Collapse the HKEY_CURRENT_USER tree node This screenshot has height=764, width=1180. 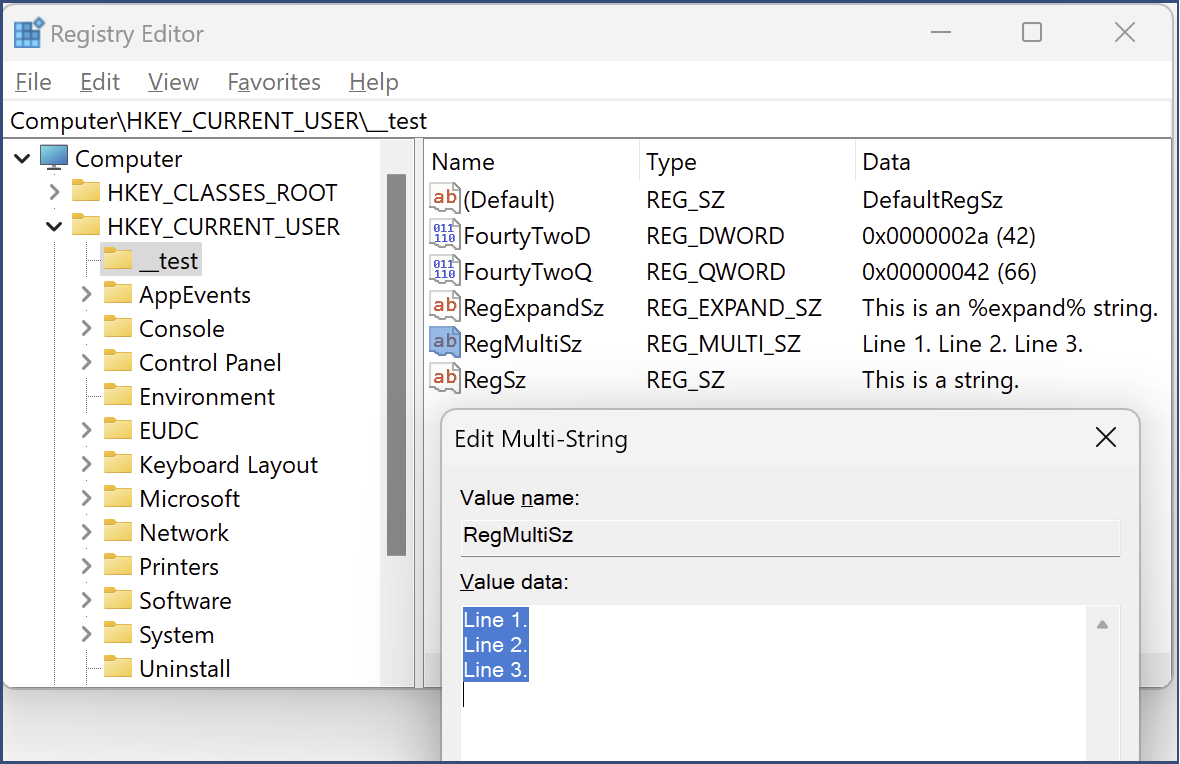pyautogui.click(x=51, y=226)
